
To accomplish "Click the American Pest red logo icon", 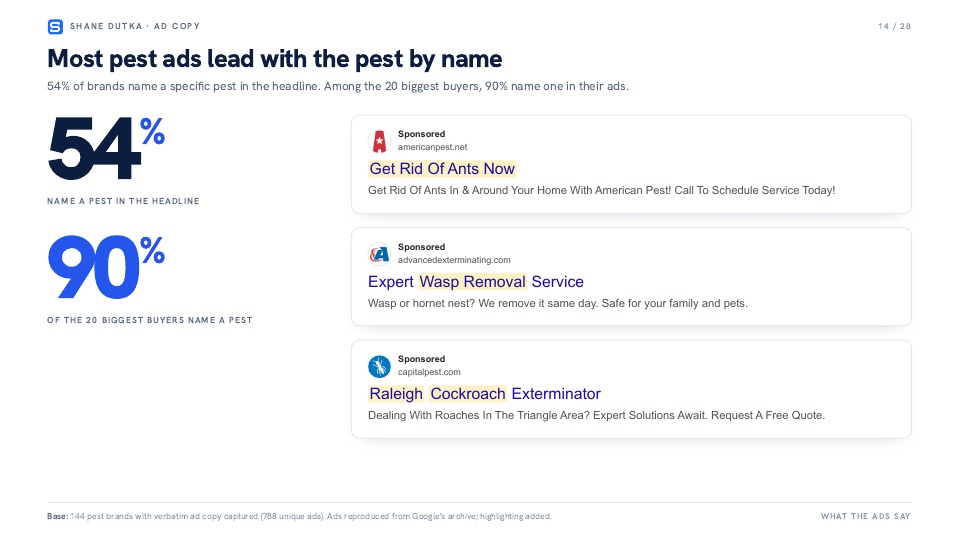I will click(380, 141).
